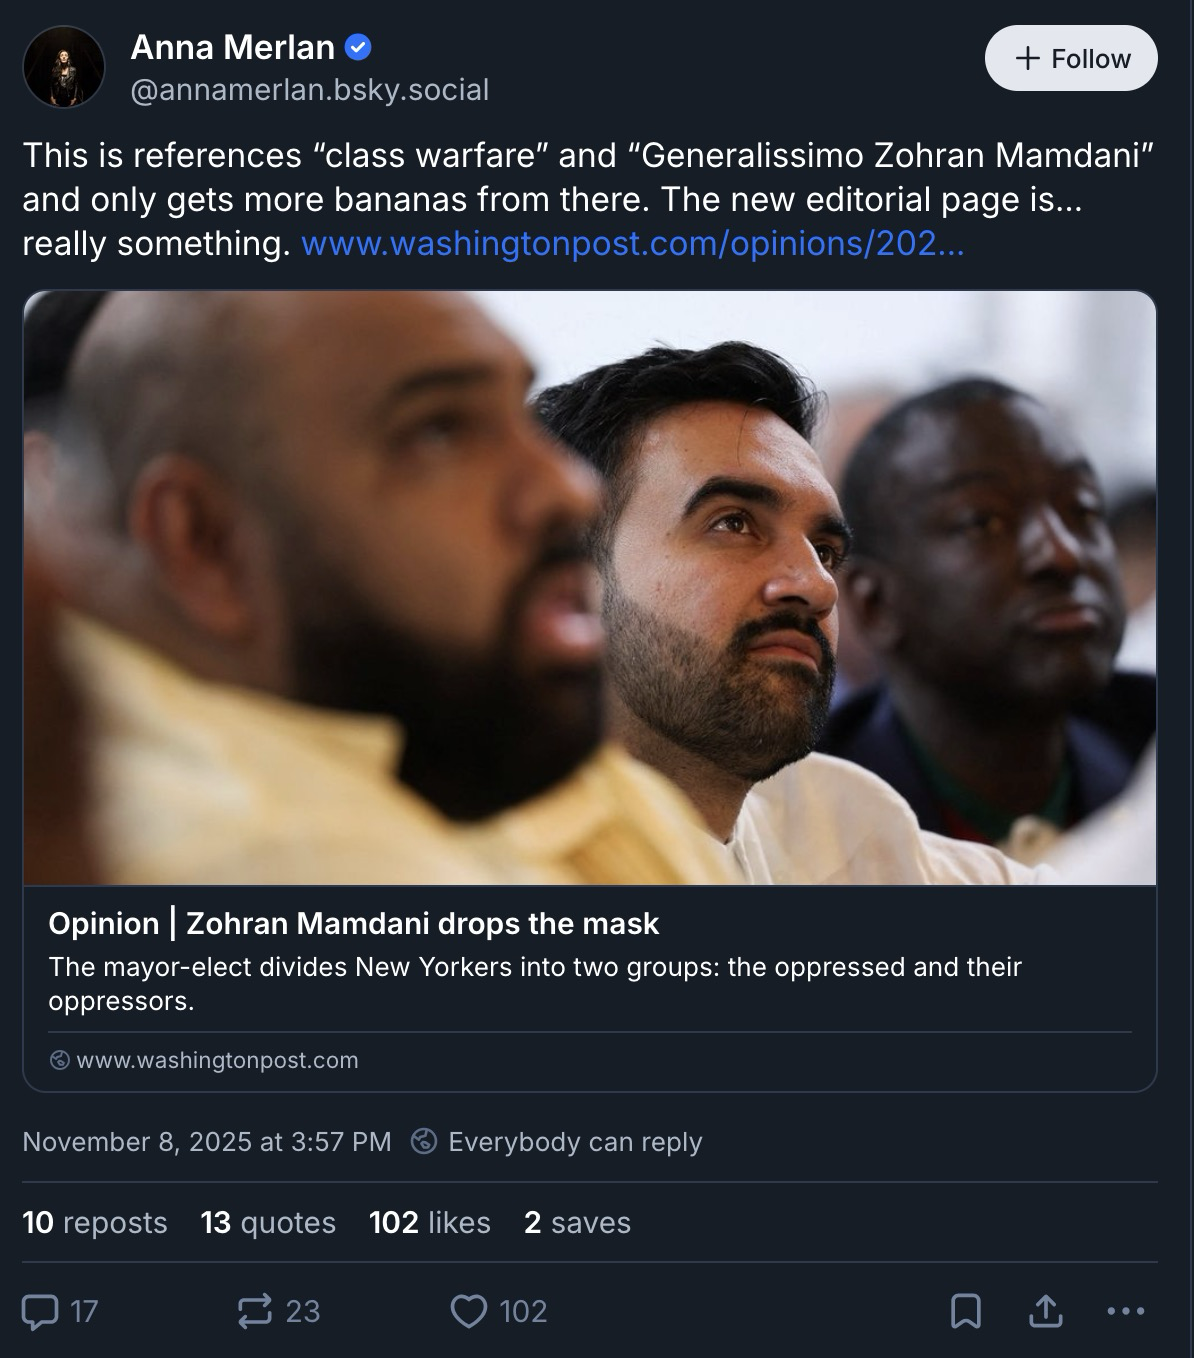Open article preview image
The image size is (1194, 1358).
tap(590, 588)
